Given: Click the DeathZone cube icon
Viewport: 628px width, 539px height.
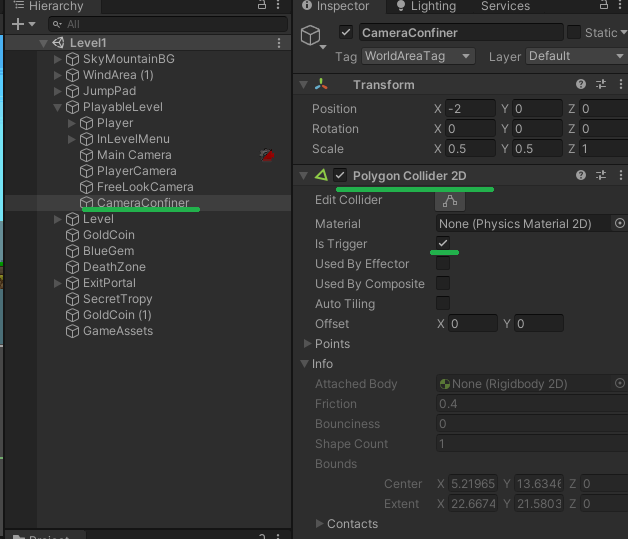Looking at the screenshot, I should point(72,267).
